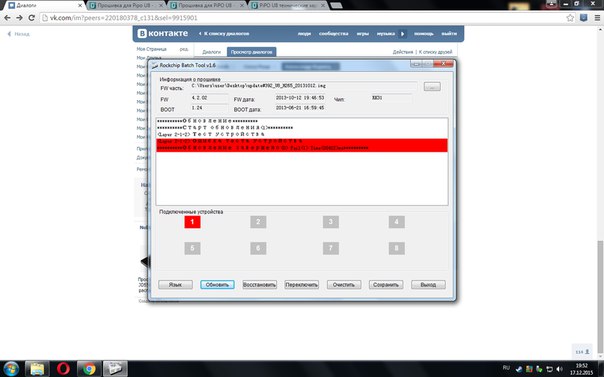Open Opera browser from the taskbar
Viewport: 604px width, 377px height.
coord(63,369)
